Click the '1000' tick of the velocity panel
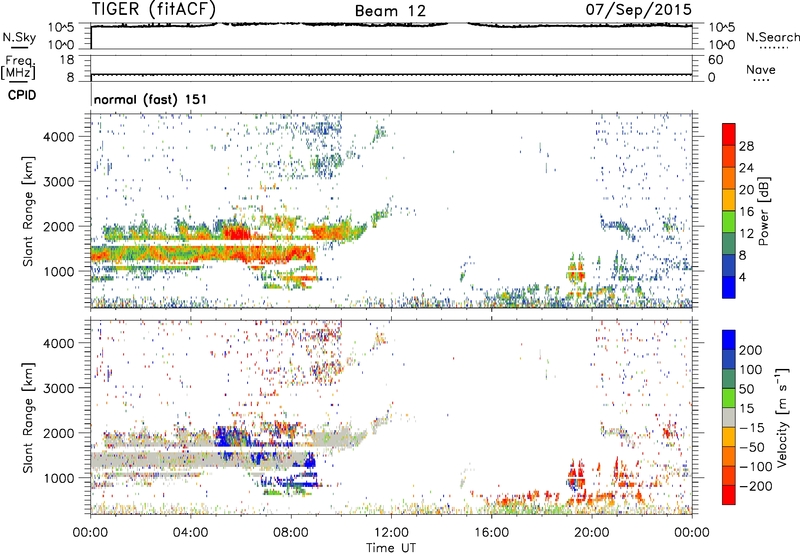The image size is (800, 554). pyautogui.click(x=58, y=478)
